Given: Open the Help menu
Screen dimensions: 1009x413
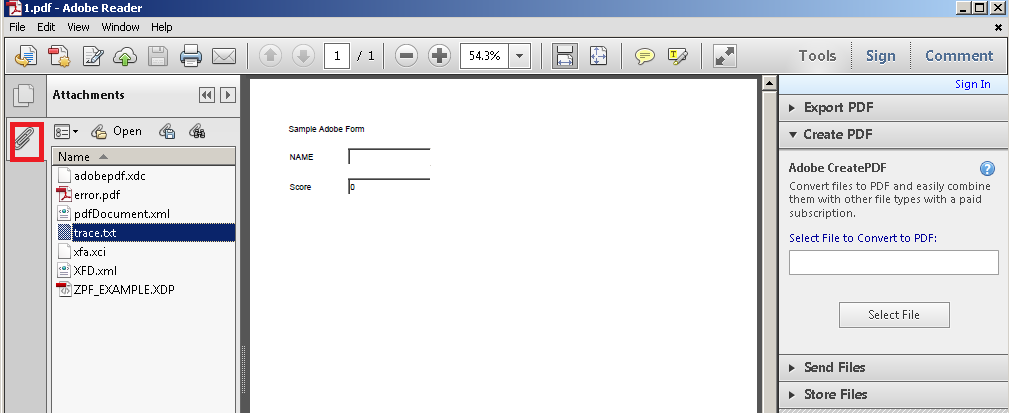Looking at the screenshot, I should coord(162,27).
